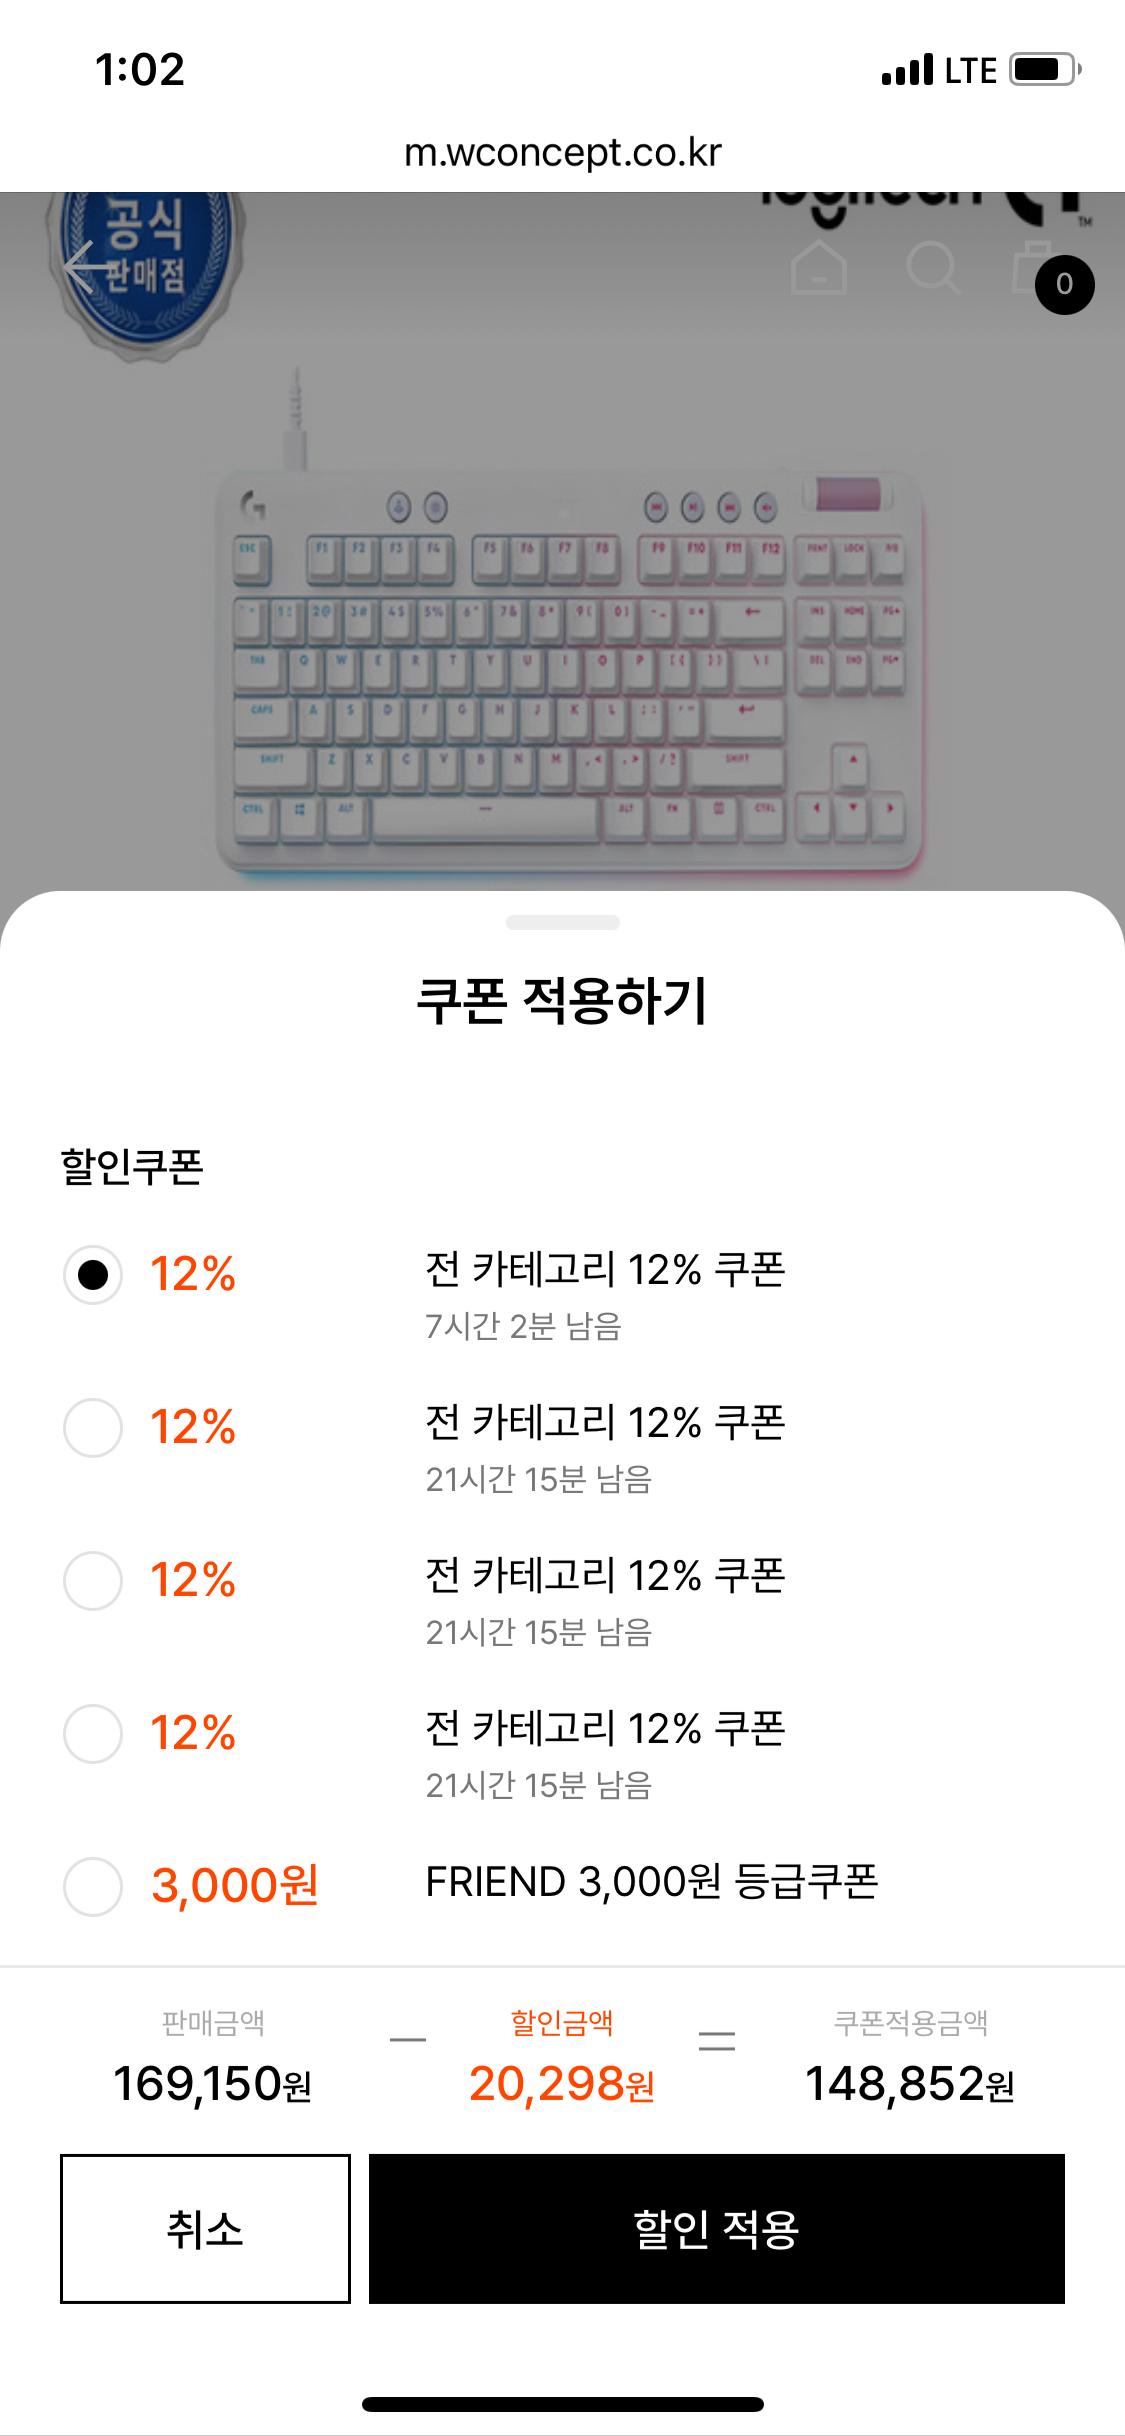Screen dimensions: 1125x2436
Task: Tap the back arrow icon
Action: (x=92, y=267)
